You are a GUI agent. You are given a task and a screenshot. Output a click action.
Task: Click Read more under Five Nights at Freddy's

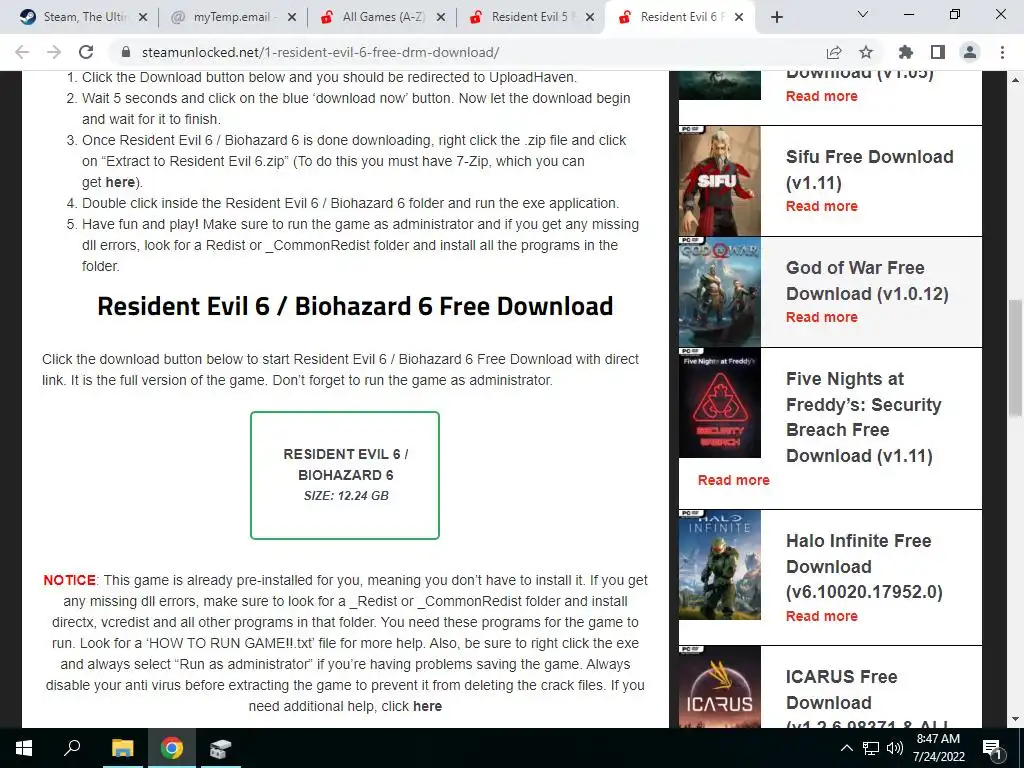[x=733, y=481]
